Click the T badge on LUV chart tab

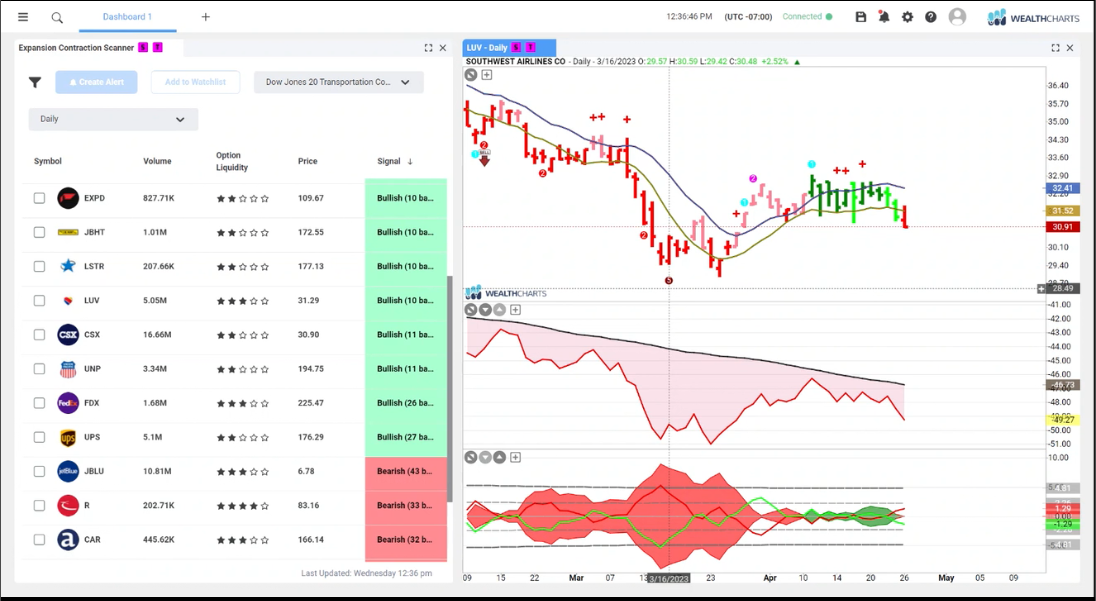(x=531, y=48)
